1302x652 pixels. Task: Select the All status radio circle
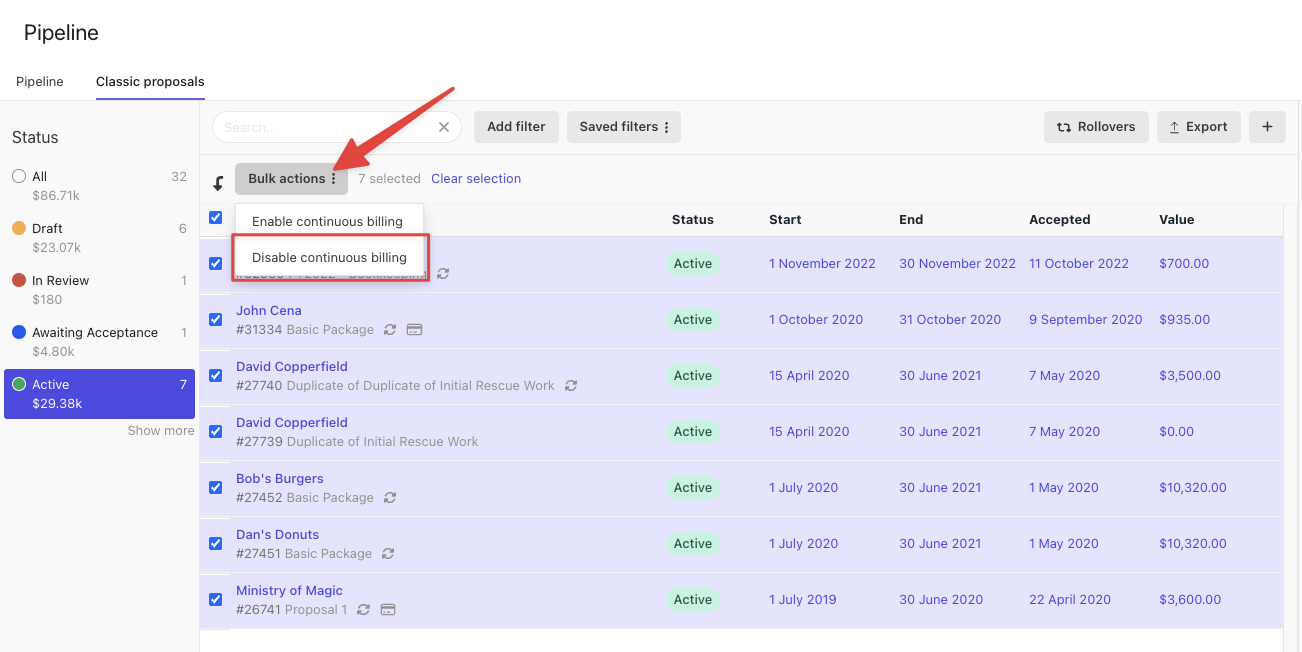[x=19, y=176]
